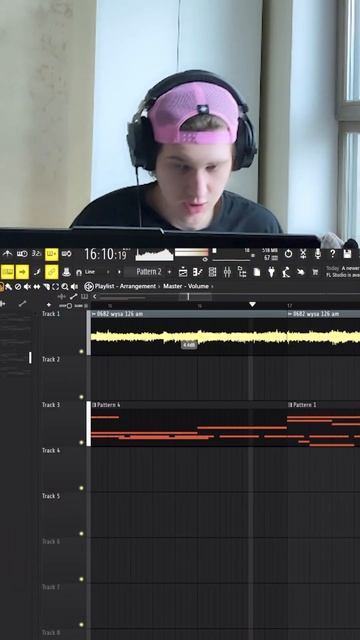Click the 4.4dB label on audio clip
The width and height of the screenshot is (360, 640).
pyautogui.click(x=189, y=345)
